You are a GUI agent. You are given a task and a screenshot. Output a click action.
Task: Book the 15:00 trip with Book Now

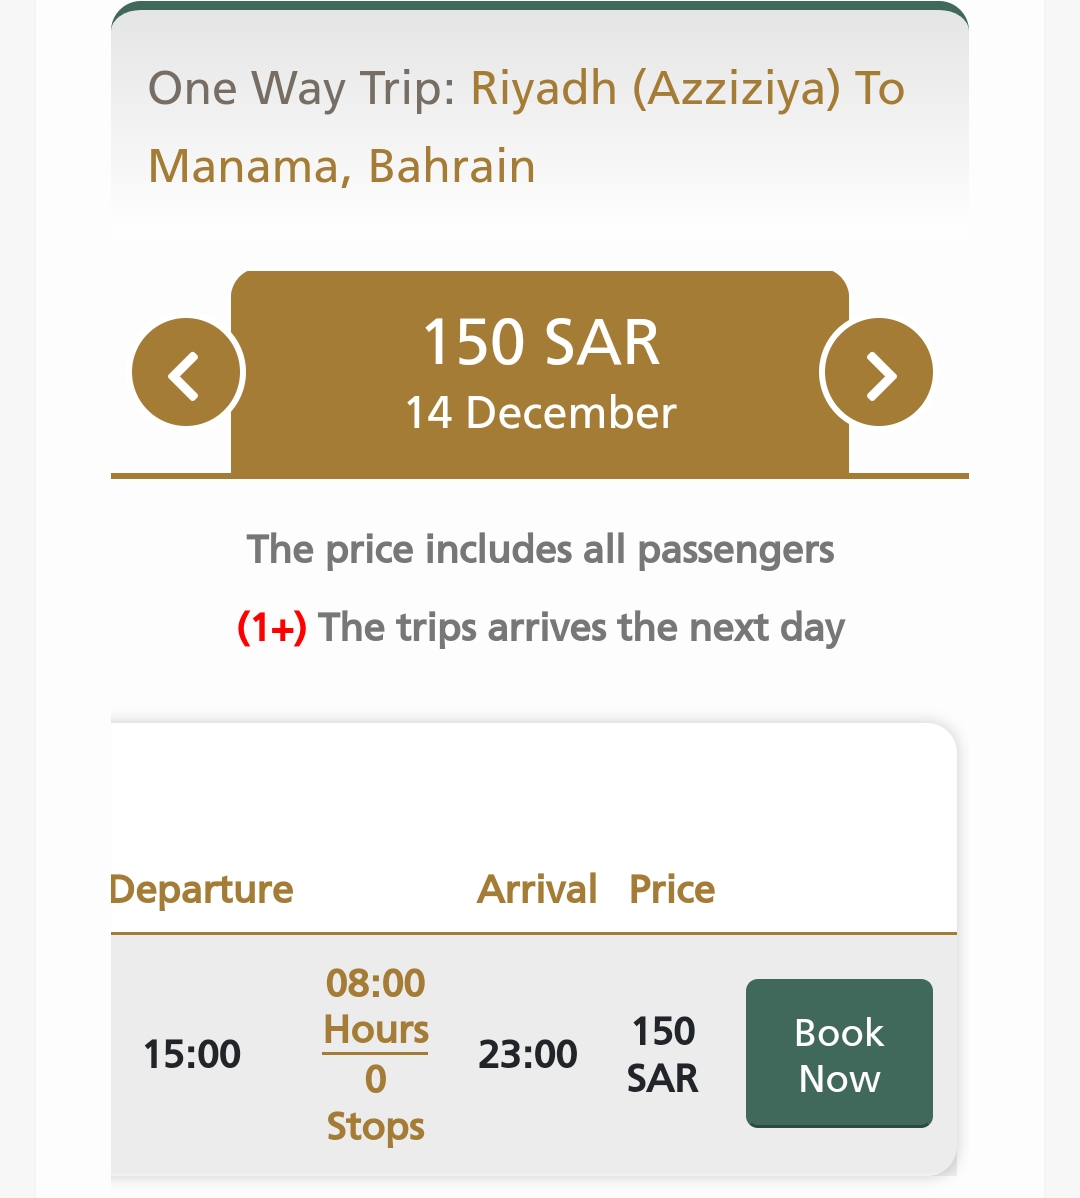click(839, 1054)
